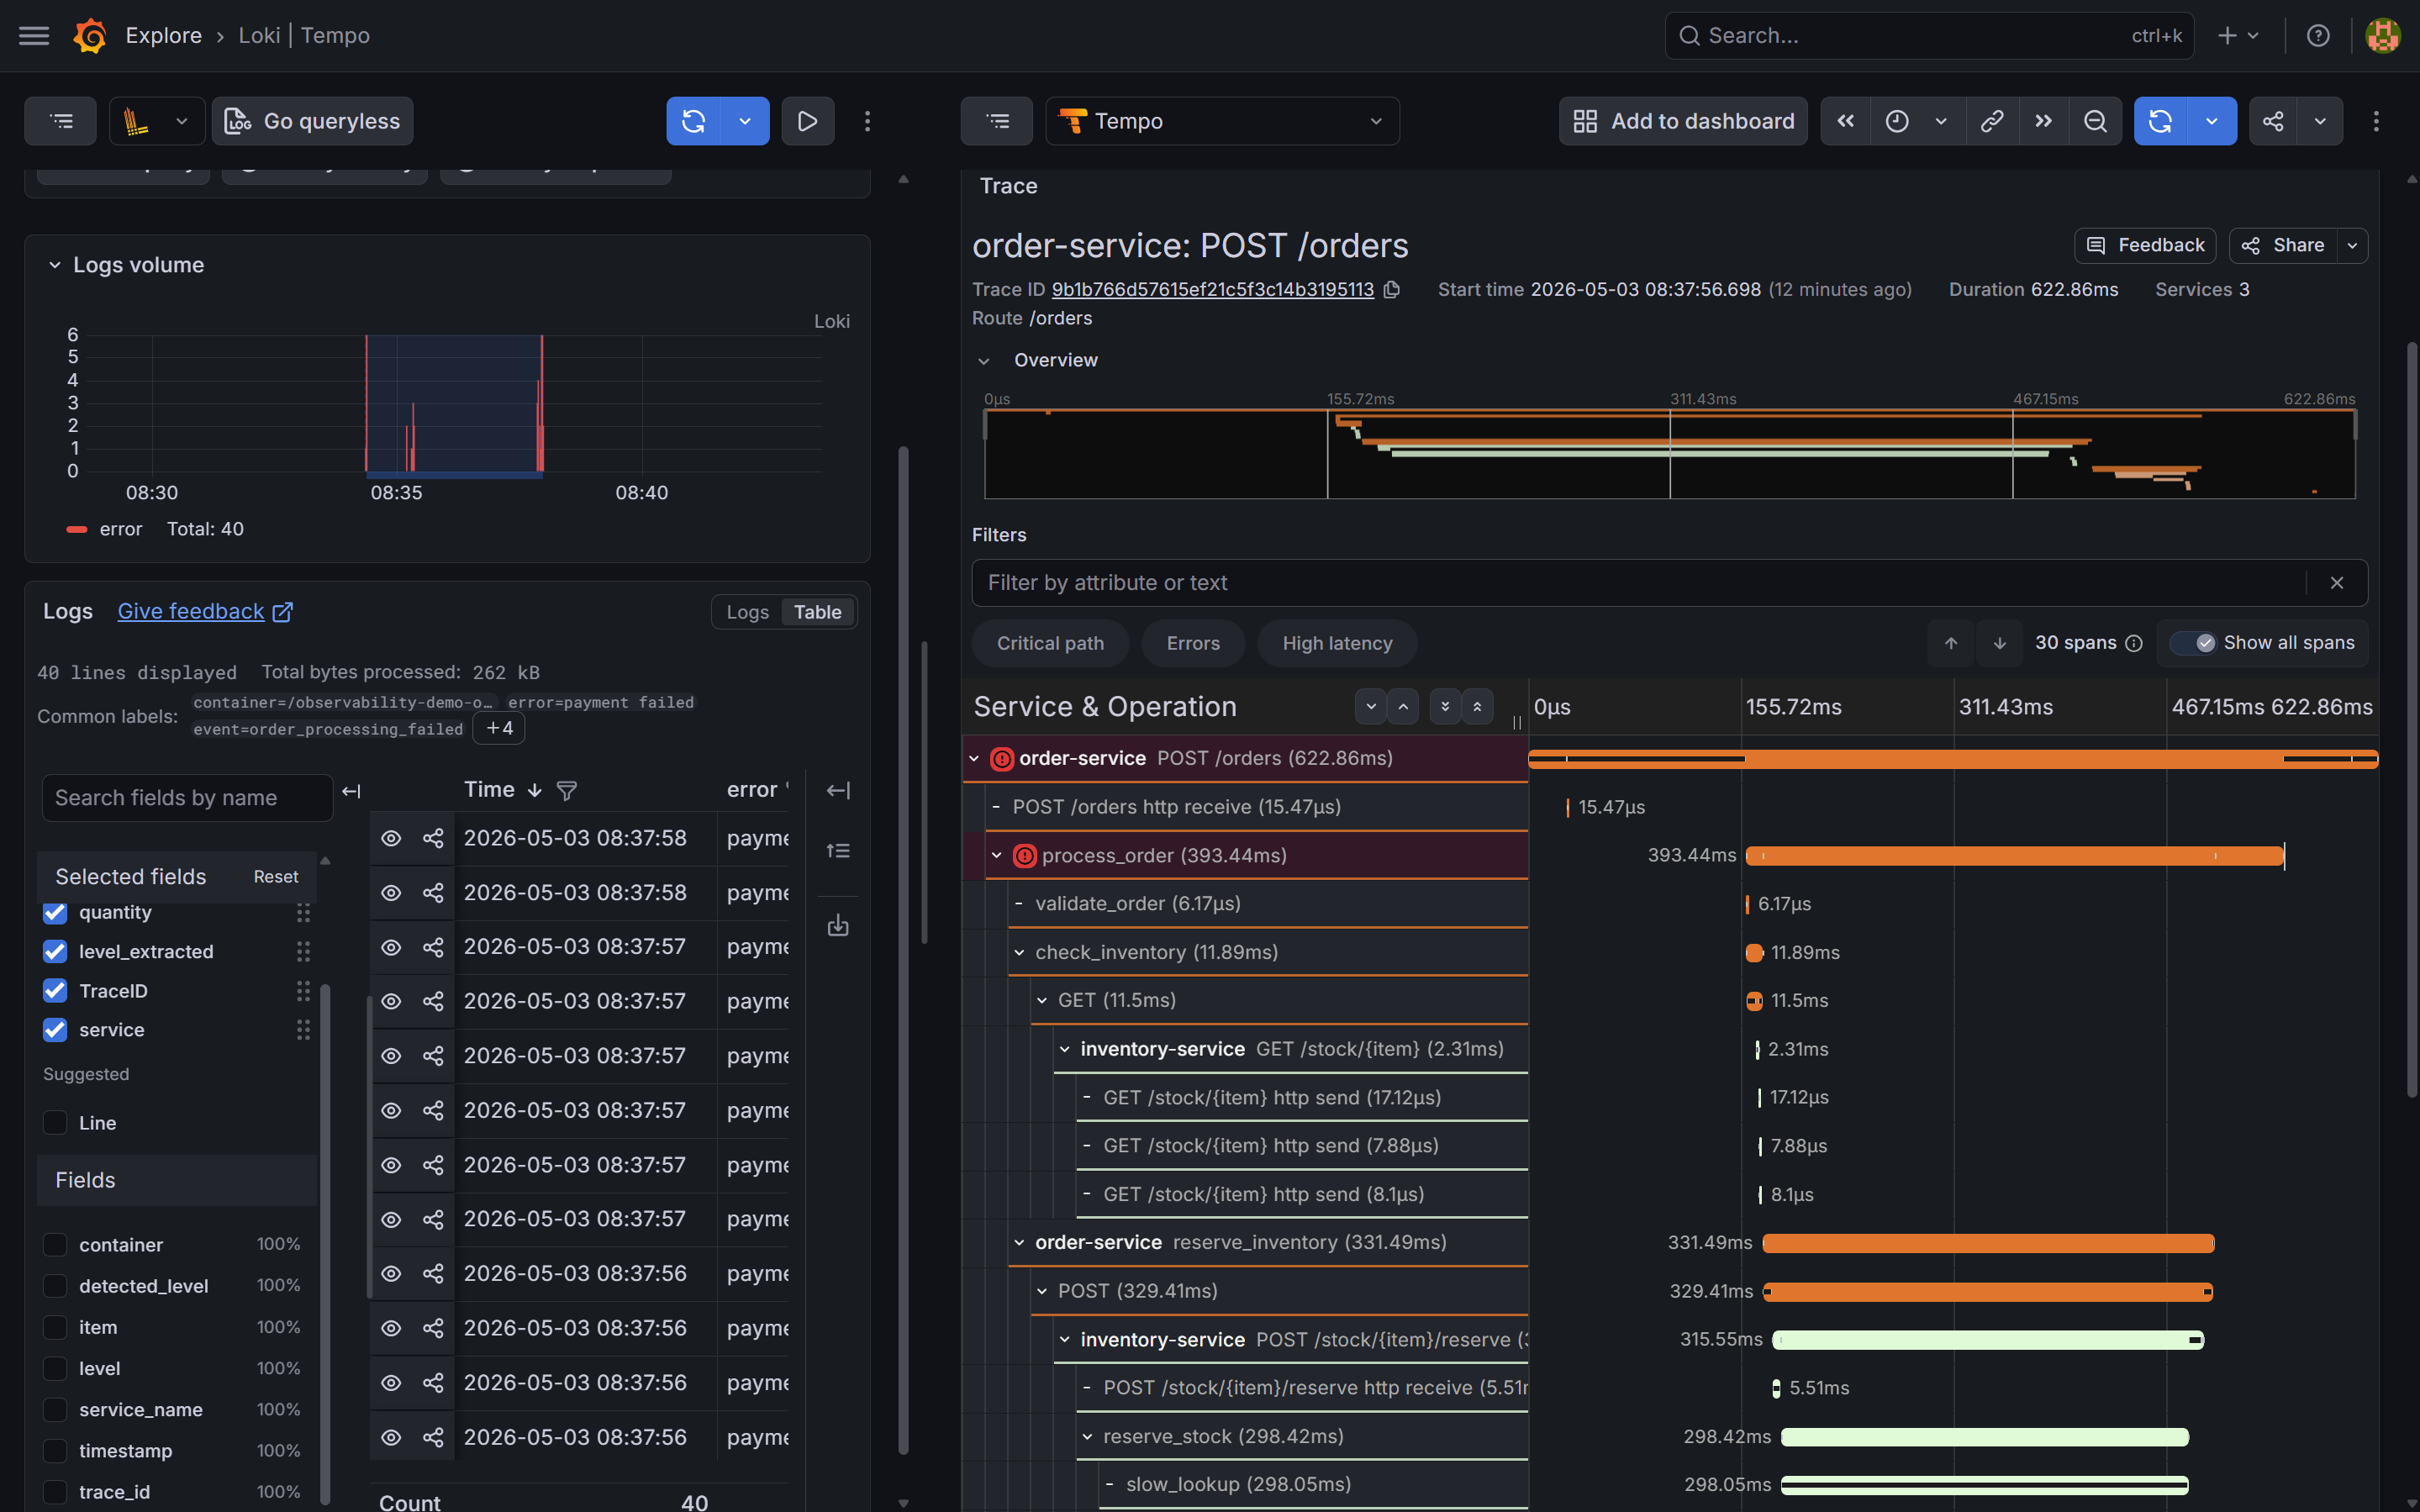Click the Grafana logo icon
2420x1512 pixels.
pyautogui.click(x=90, y=36)
